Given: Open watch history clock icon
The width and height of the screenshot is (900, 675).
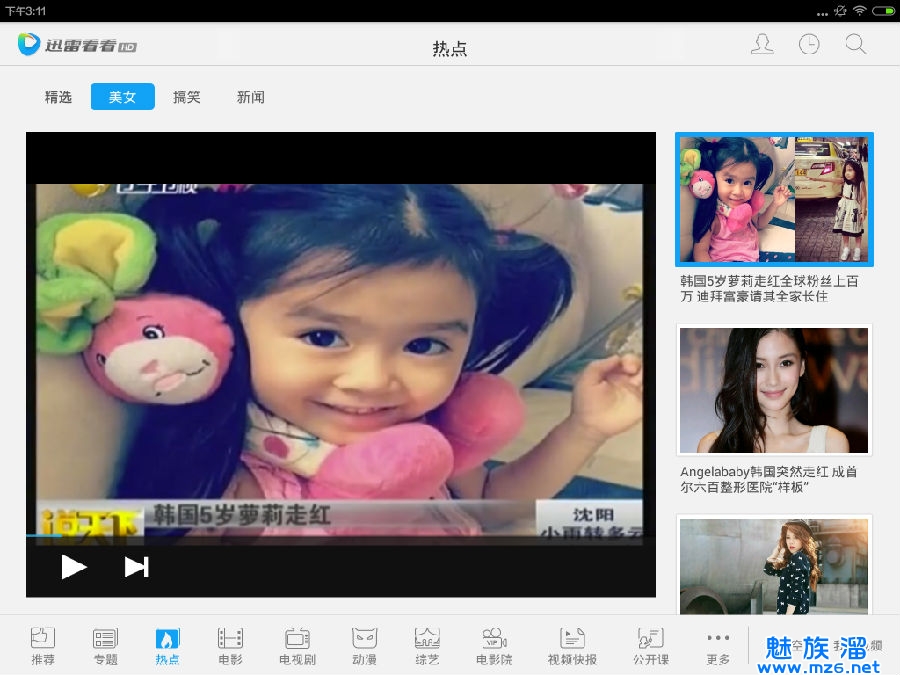Looking at the screenshot, I should [x=809, y=45].
